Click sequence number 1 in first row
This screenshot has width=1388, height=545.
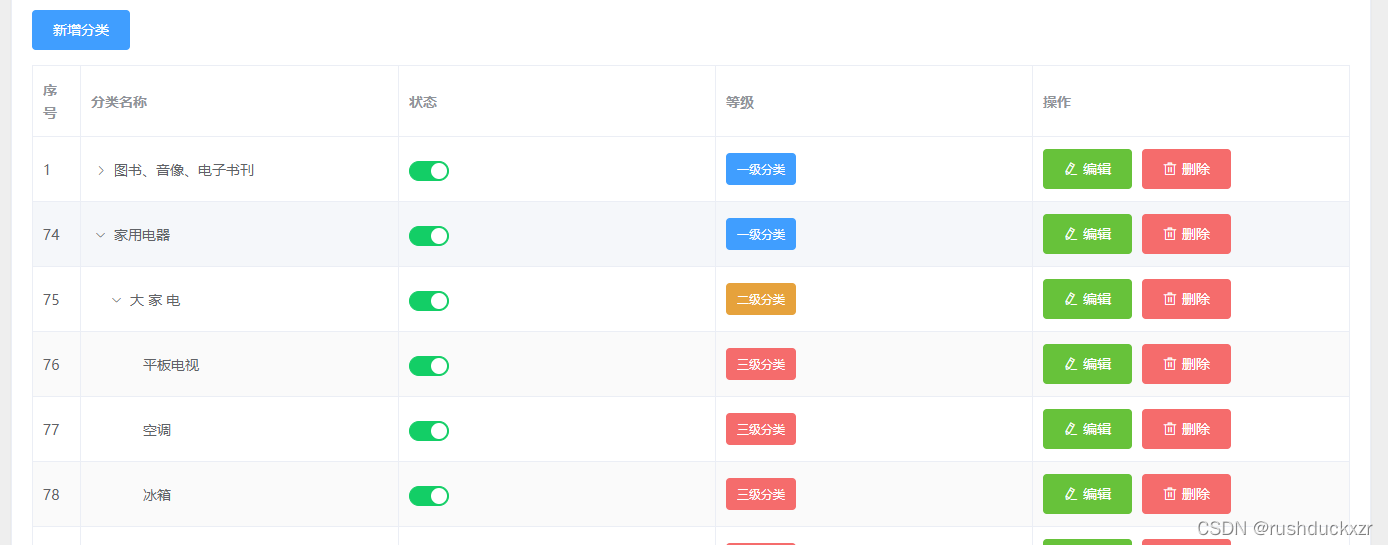47,170
